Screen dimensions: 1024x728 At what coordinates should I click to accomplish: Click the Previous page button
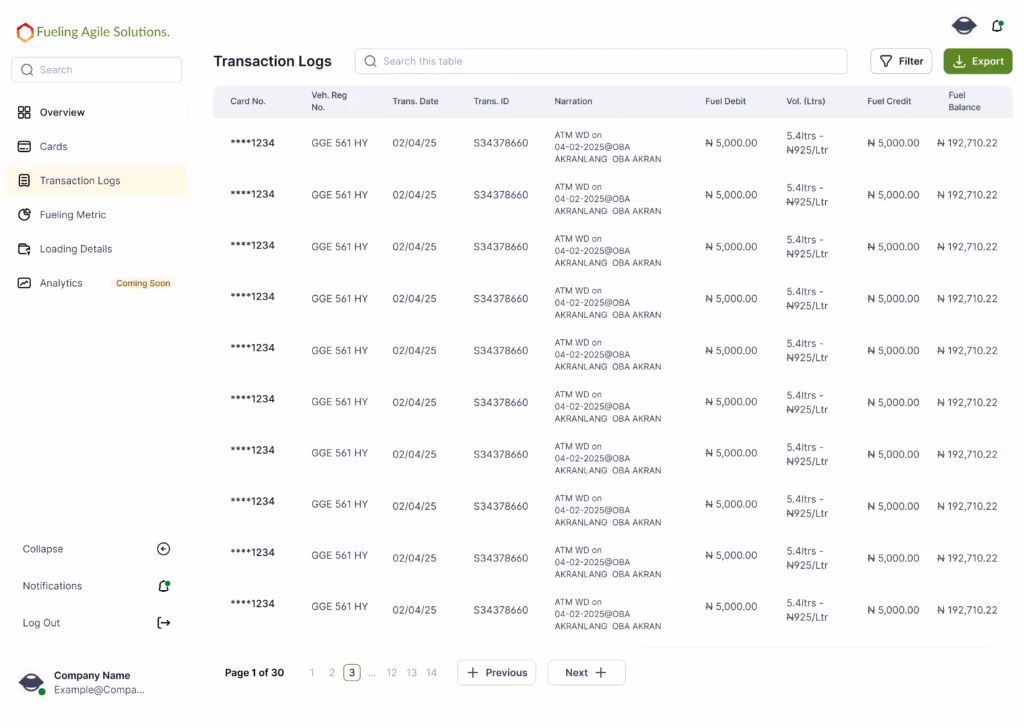496,673
